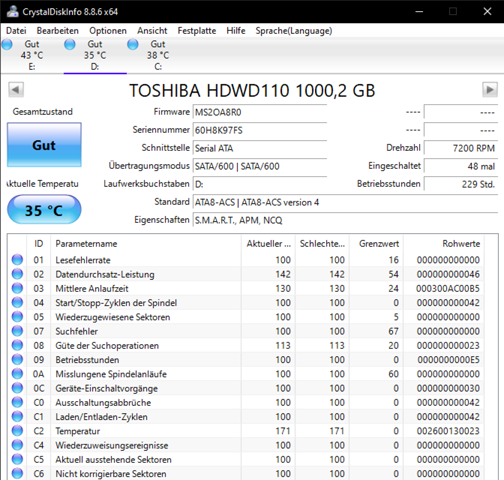
Task: Click status orb of Datendurchsatz-Leistung row
Action: click(17, 274)
